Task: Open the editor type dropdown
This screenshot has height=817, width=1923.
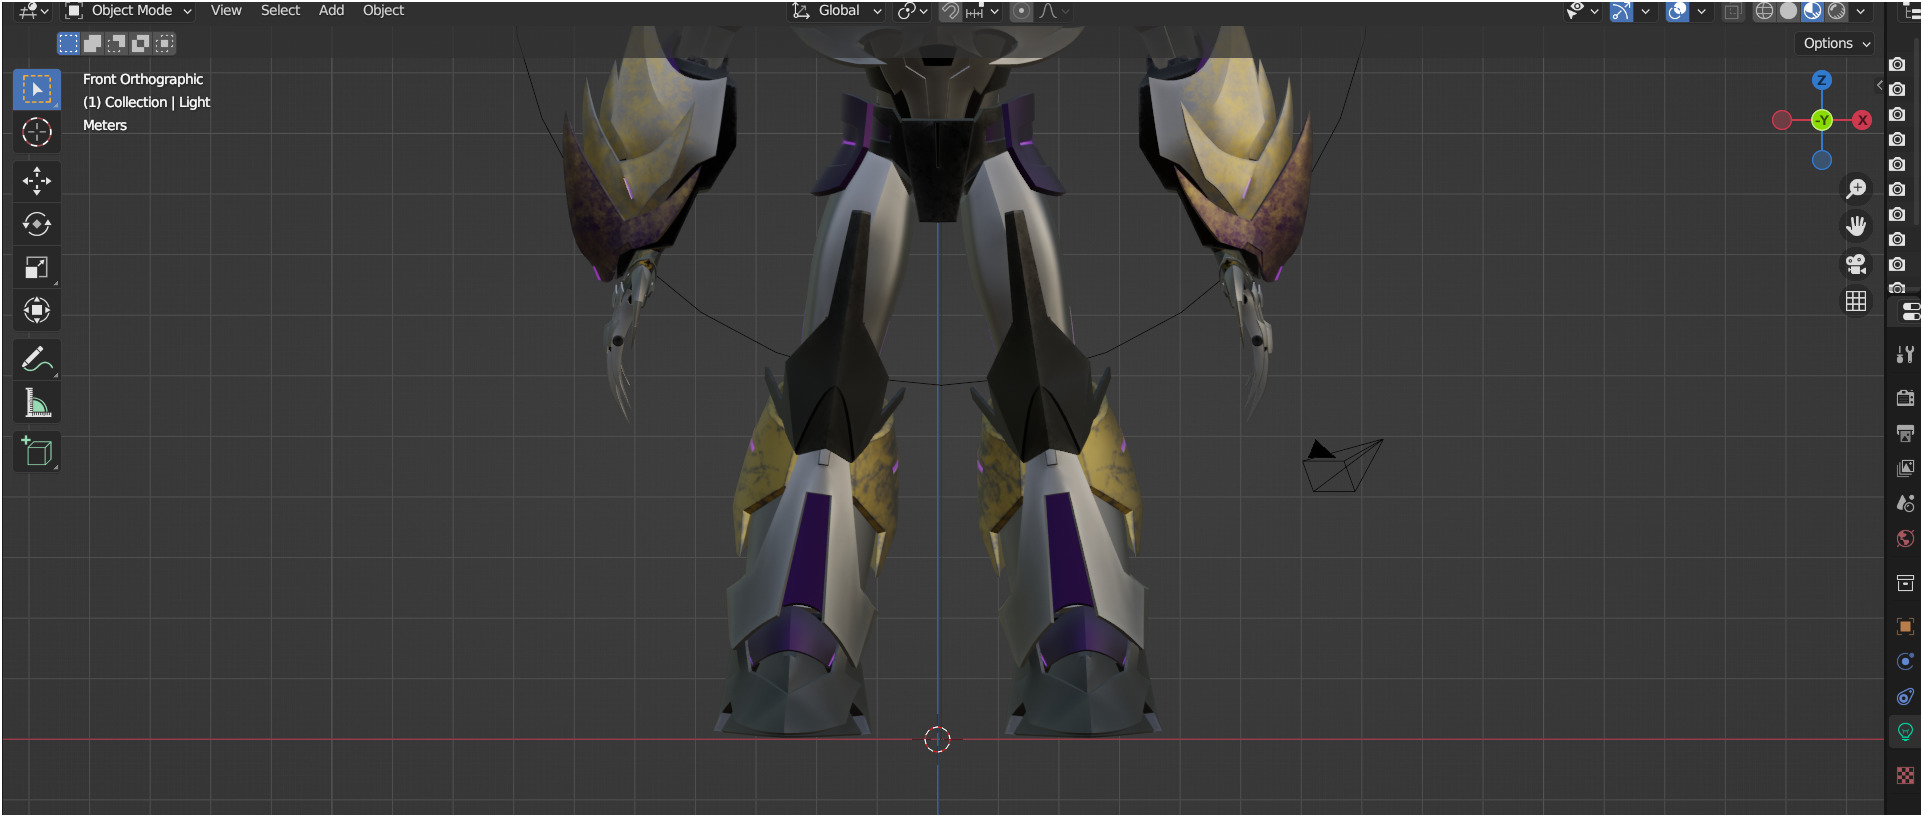Action: point(33,11)
